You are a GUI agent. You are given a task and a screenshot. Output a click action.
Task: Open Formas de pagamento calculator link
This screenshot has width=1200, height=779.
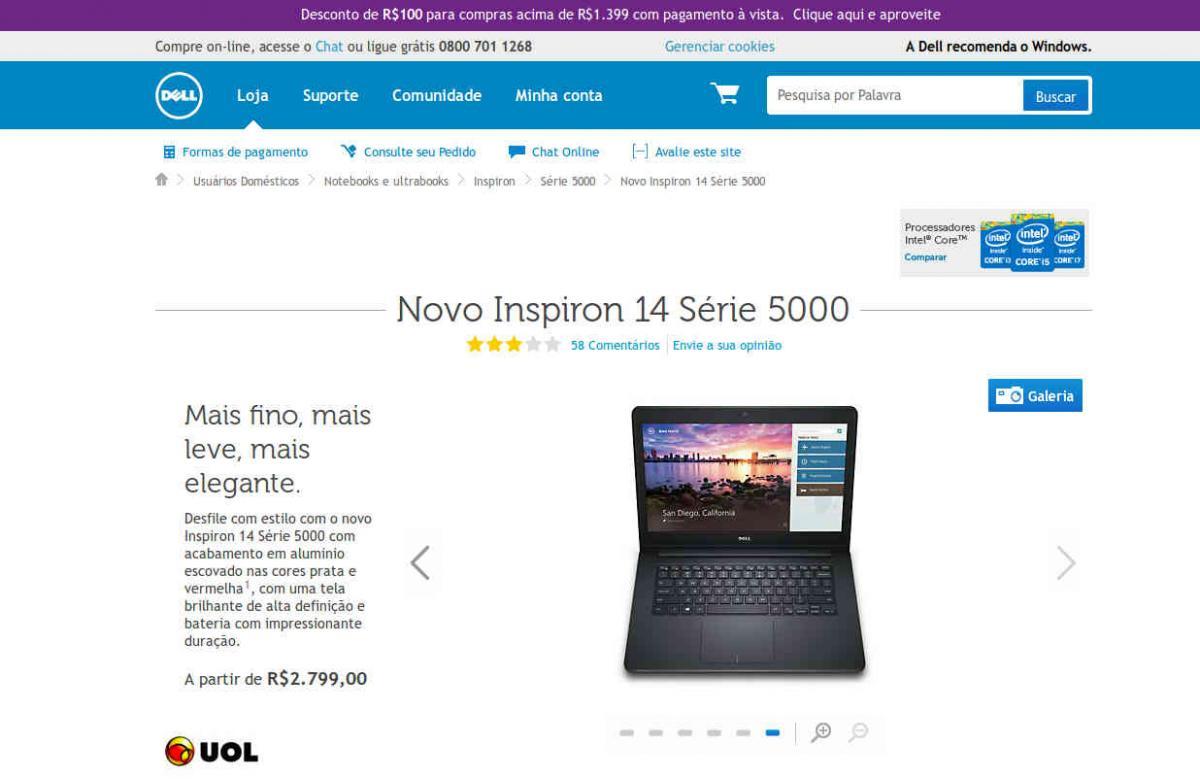[x=236, y=152]
